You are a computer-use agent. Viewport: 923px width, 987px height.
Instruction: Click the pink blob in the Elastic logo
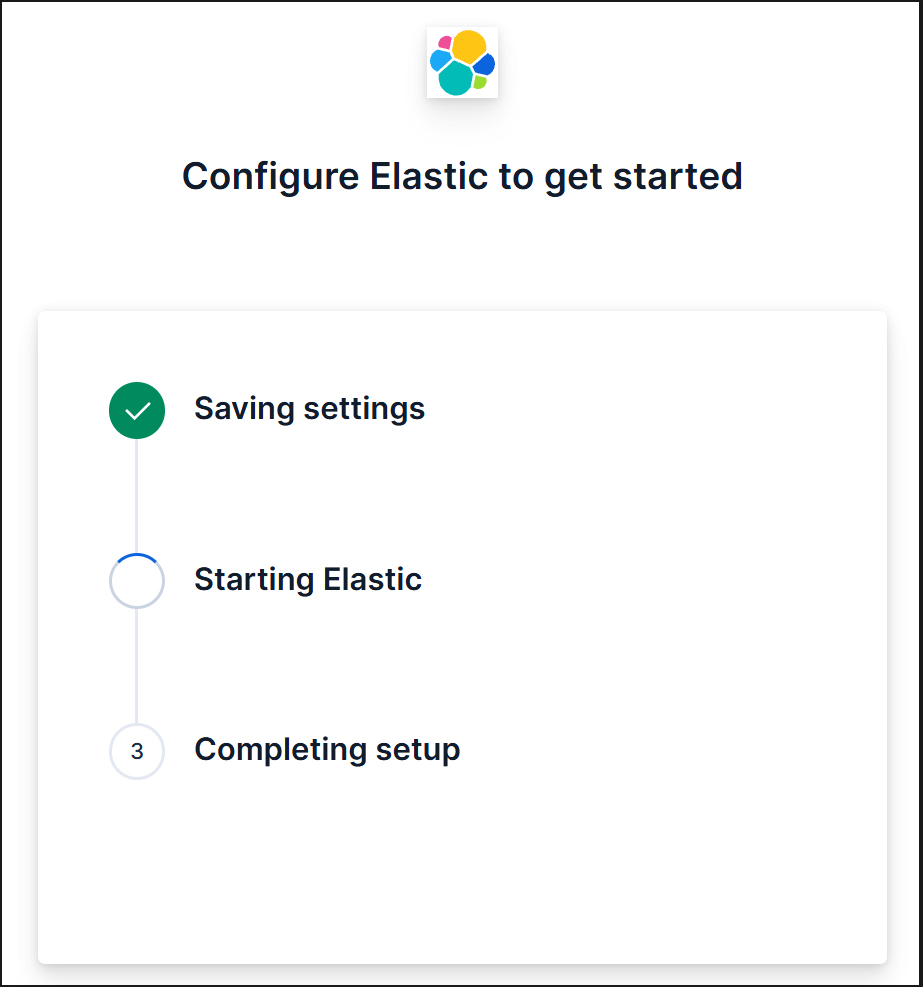point(445,42)
